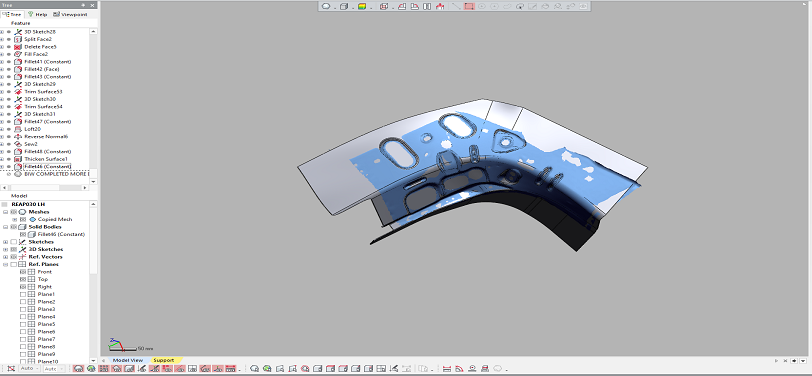Image resolution: width=812 pixels, height=376 pixels.
Task: Click the Thicken Surface1 feature icon
Action: 18,159
